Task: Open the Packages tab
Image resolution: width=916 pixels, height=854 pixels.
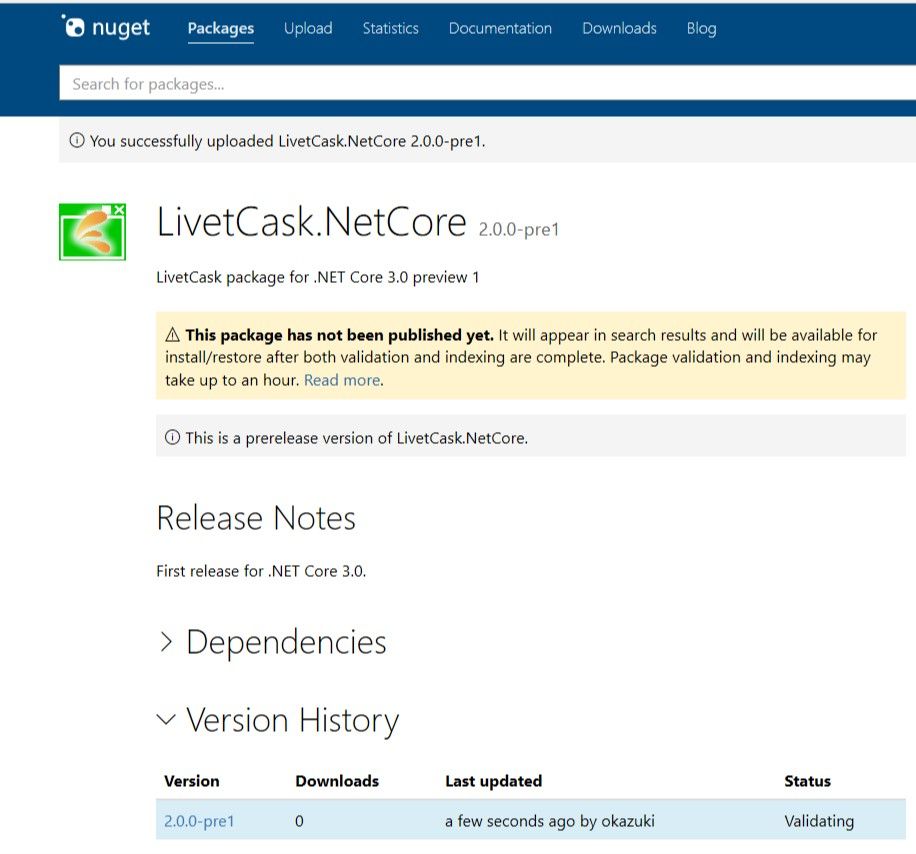Action: [x=221, y=28]
